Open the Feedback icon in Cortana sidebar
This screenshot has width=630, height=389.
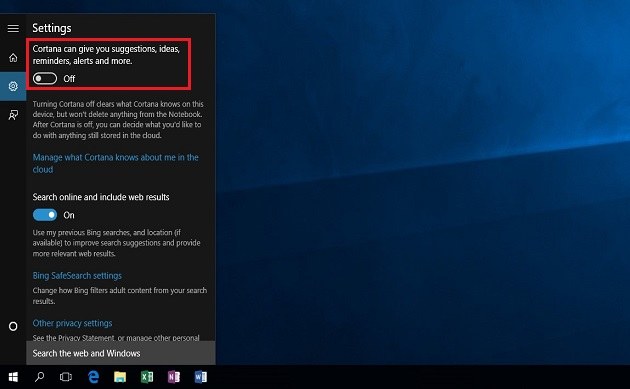pyautogui.click(x=13, y=115)
